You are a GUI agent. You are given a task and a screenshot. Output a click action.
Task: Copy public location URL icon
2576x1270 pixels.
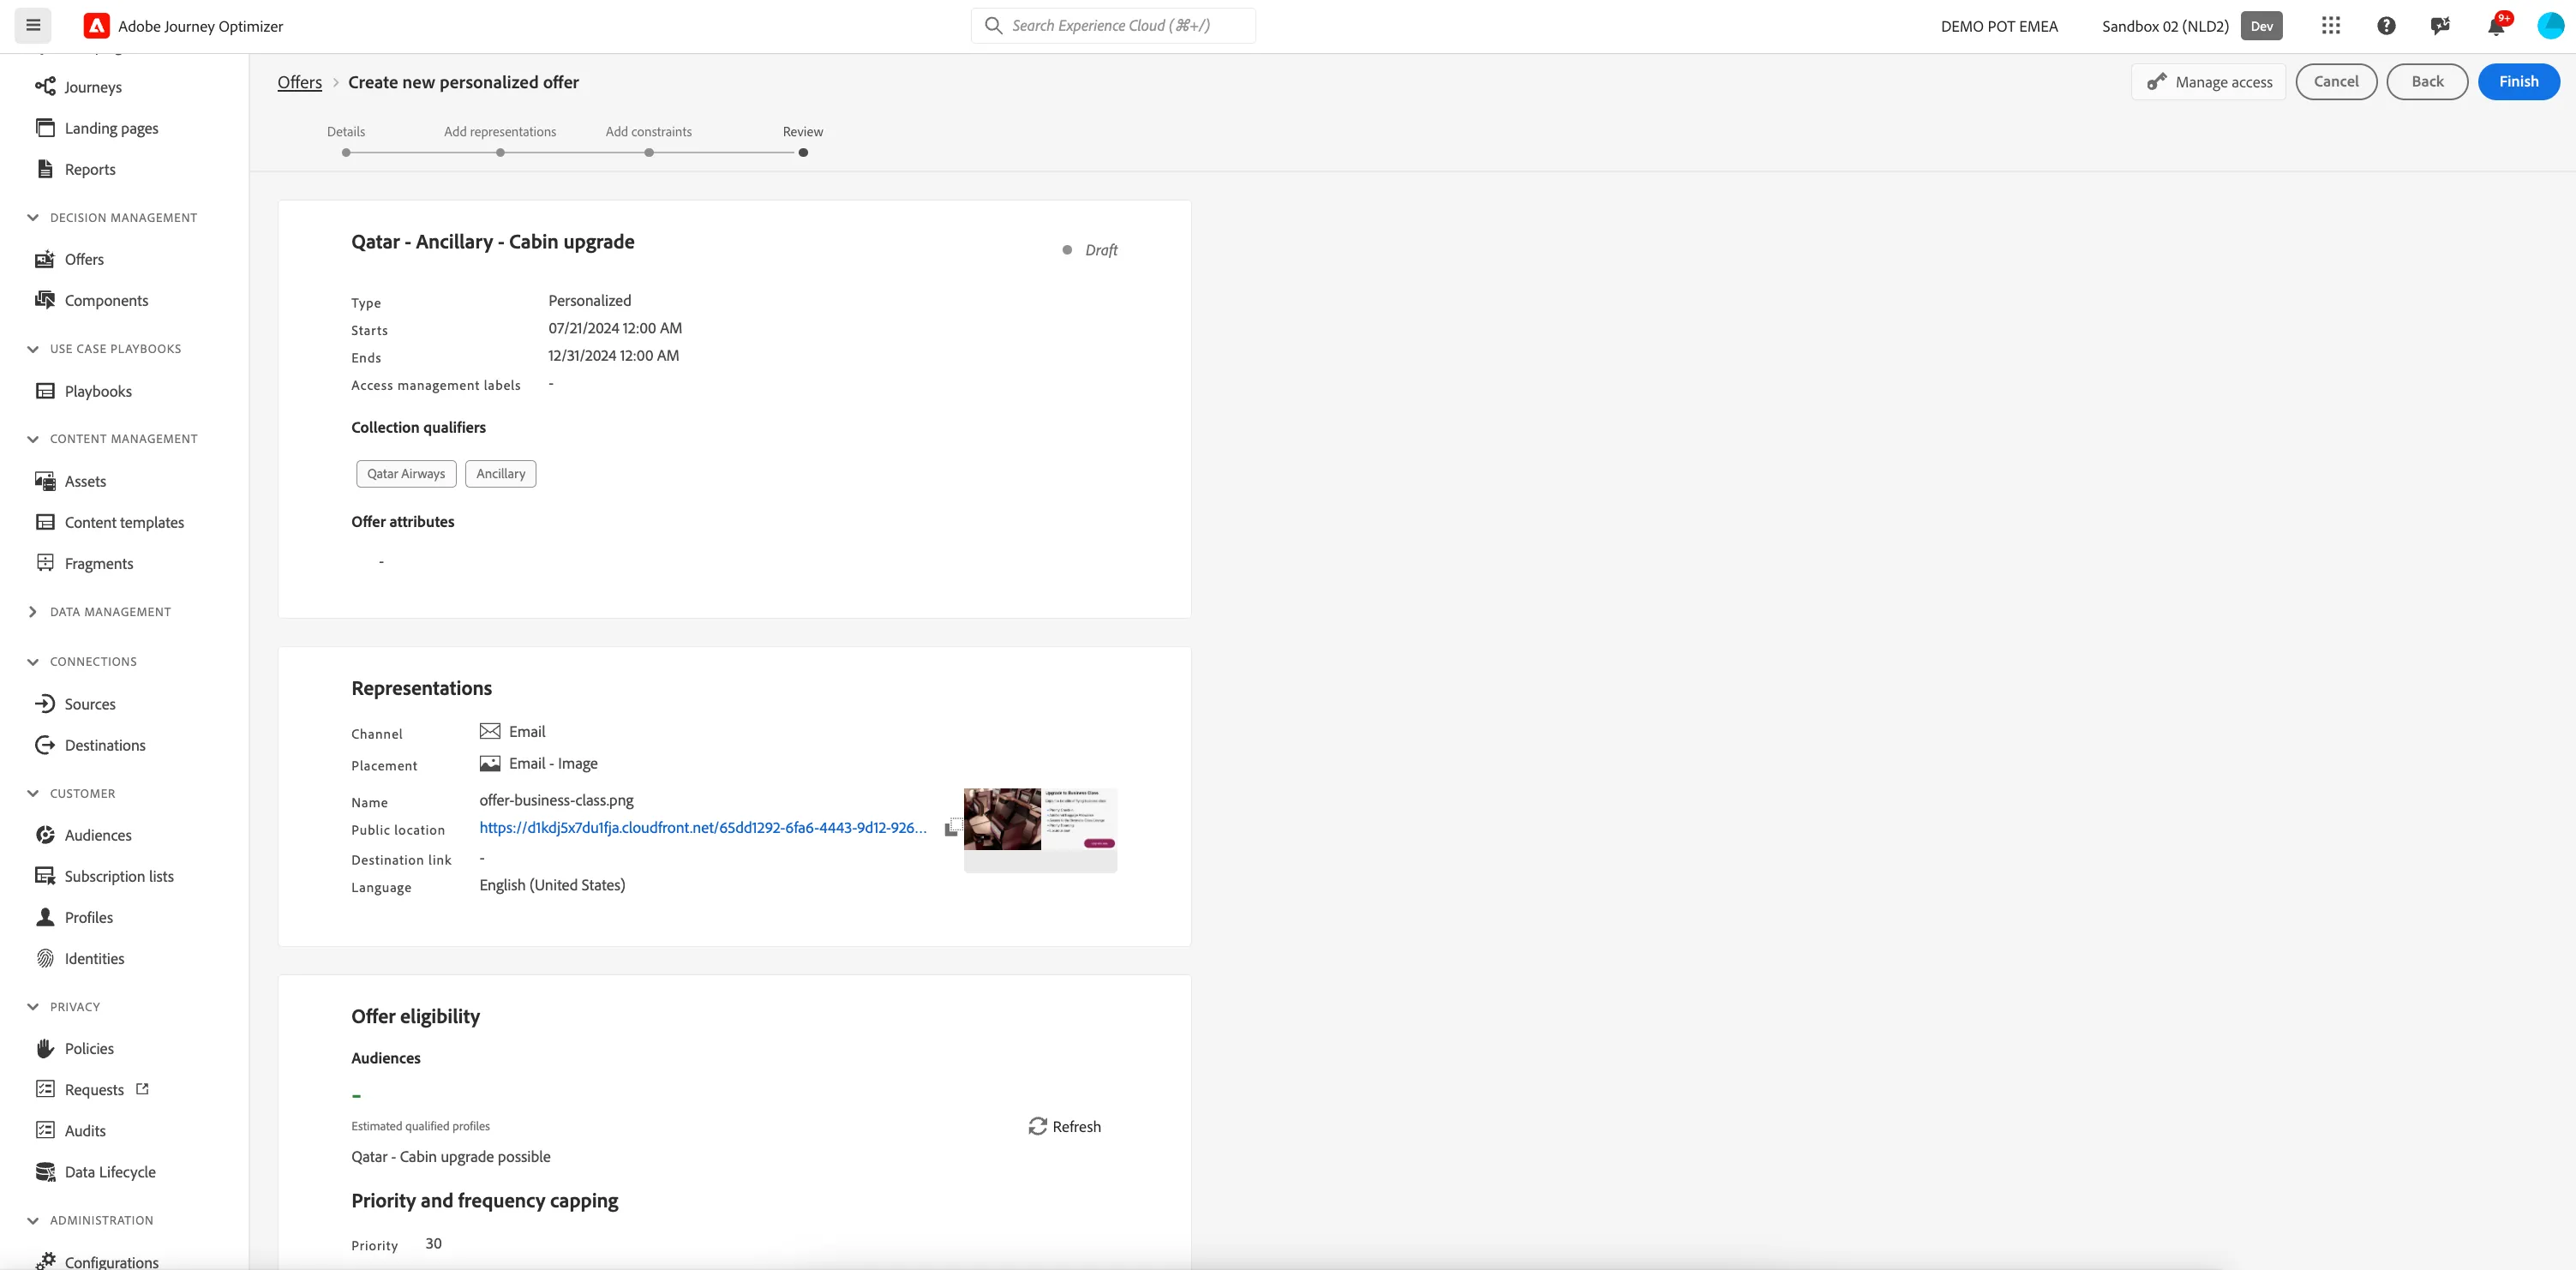pyautogui.click(x=952, y=827)
